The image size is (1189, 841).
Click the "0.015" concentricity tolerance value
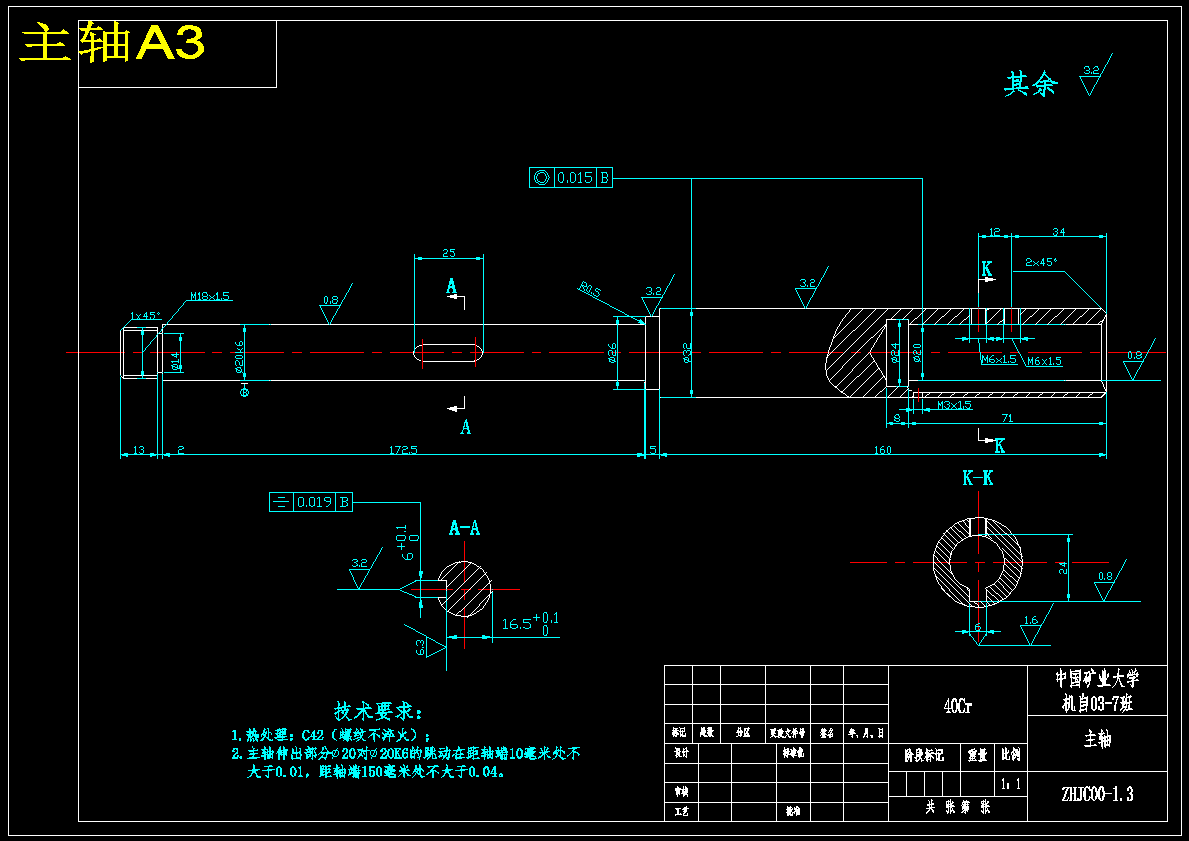(575, 178)
